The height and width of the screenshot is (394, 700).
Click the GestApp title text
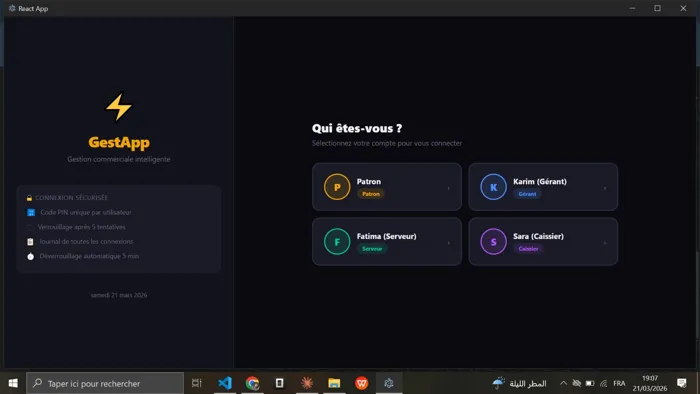click(x=119, y=142)
